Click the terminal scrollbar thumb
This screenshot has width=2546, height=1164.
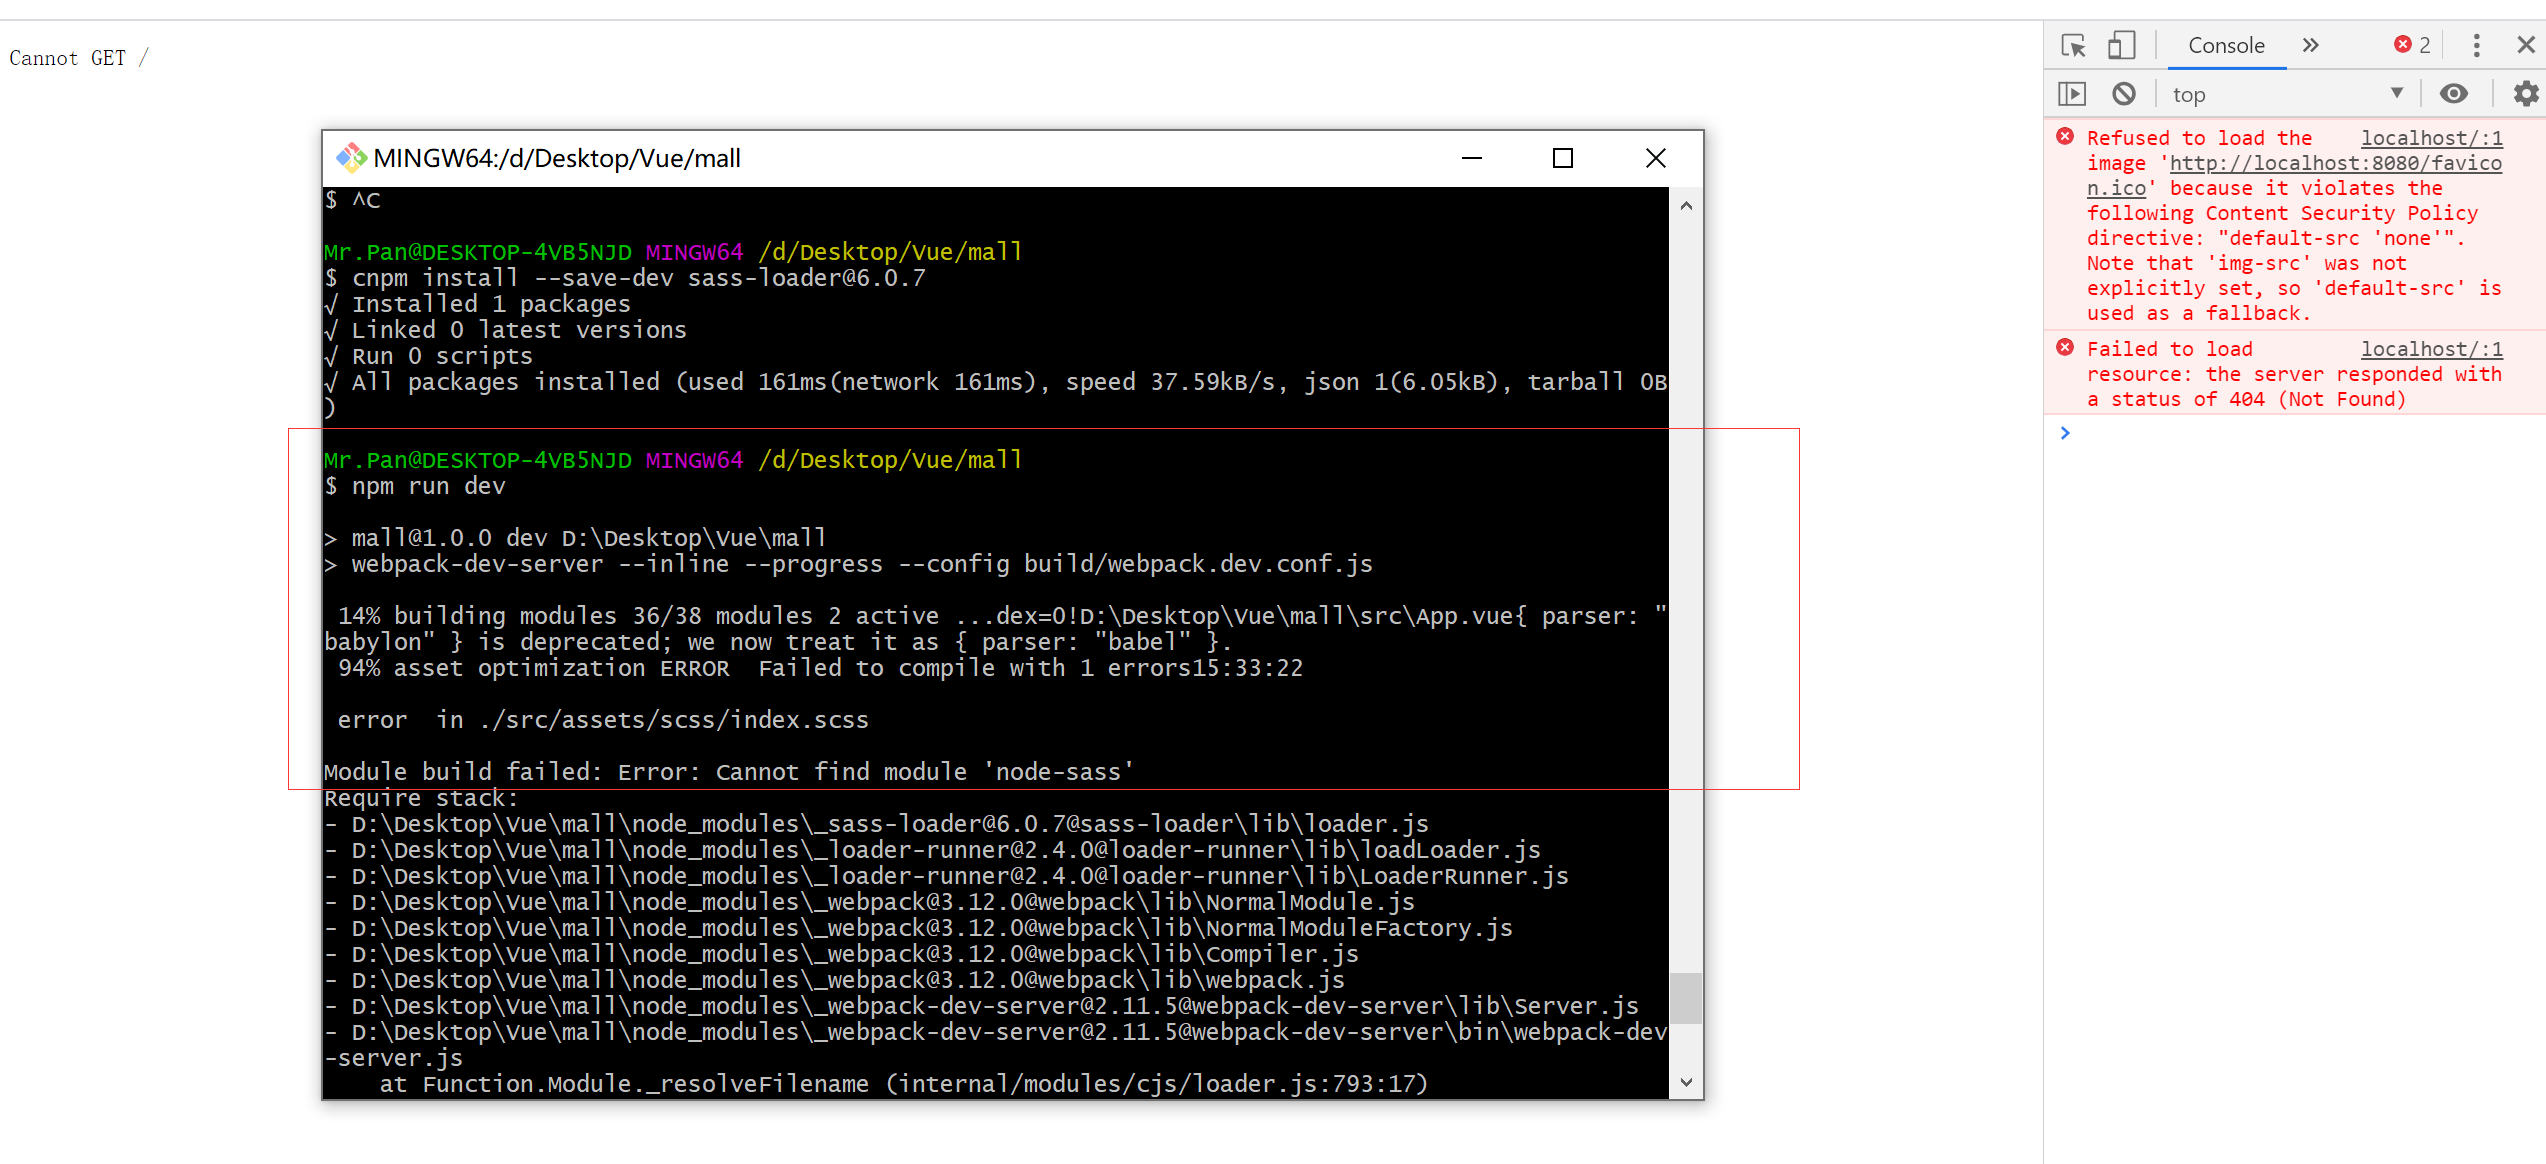pos(1686,998)
